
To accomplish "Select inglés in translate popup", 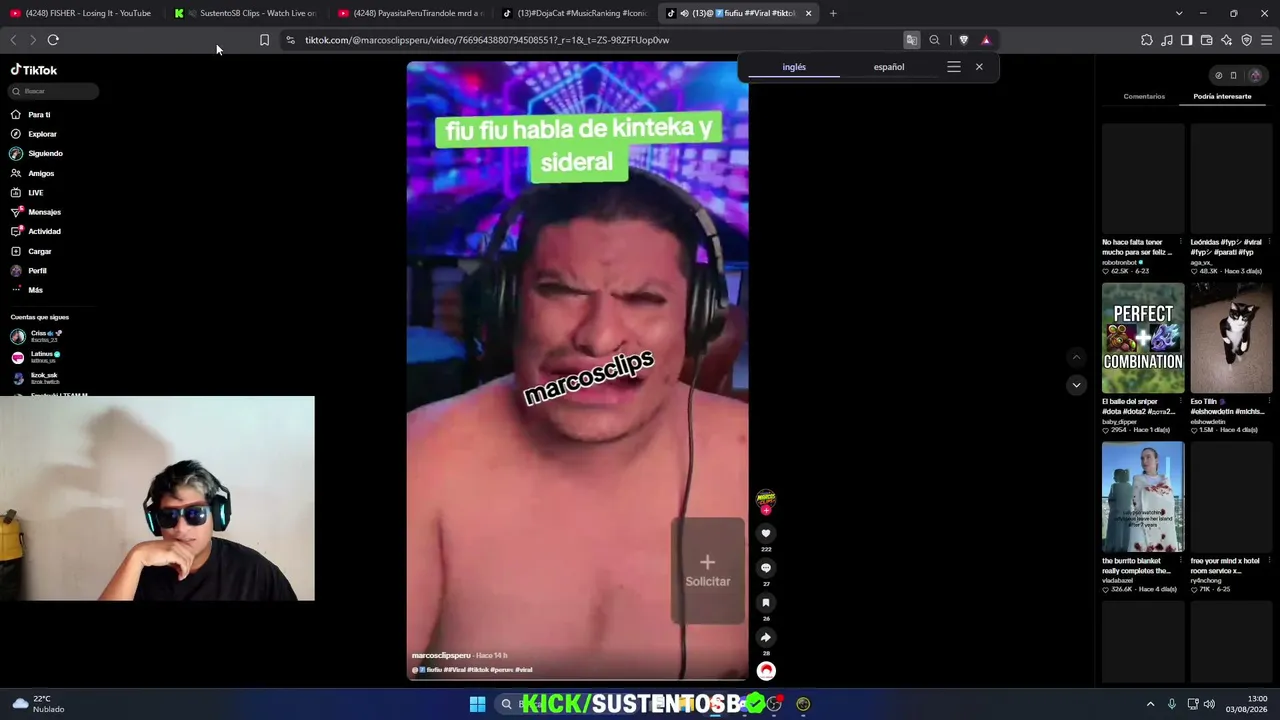I will pyautogui.click(x=794, y=67).
